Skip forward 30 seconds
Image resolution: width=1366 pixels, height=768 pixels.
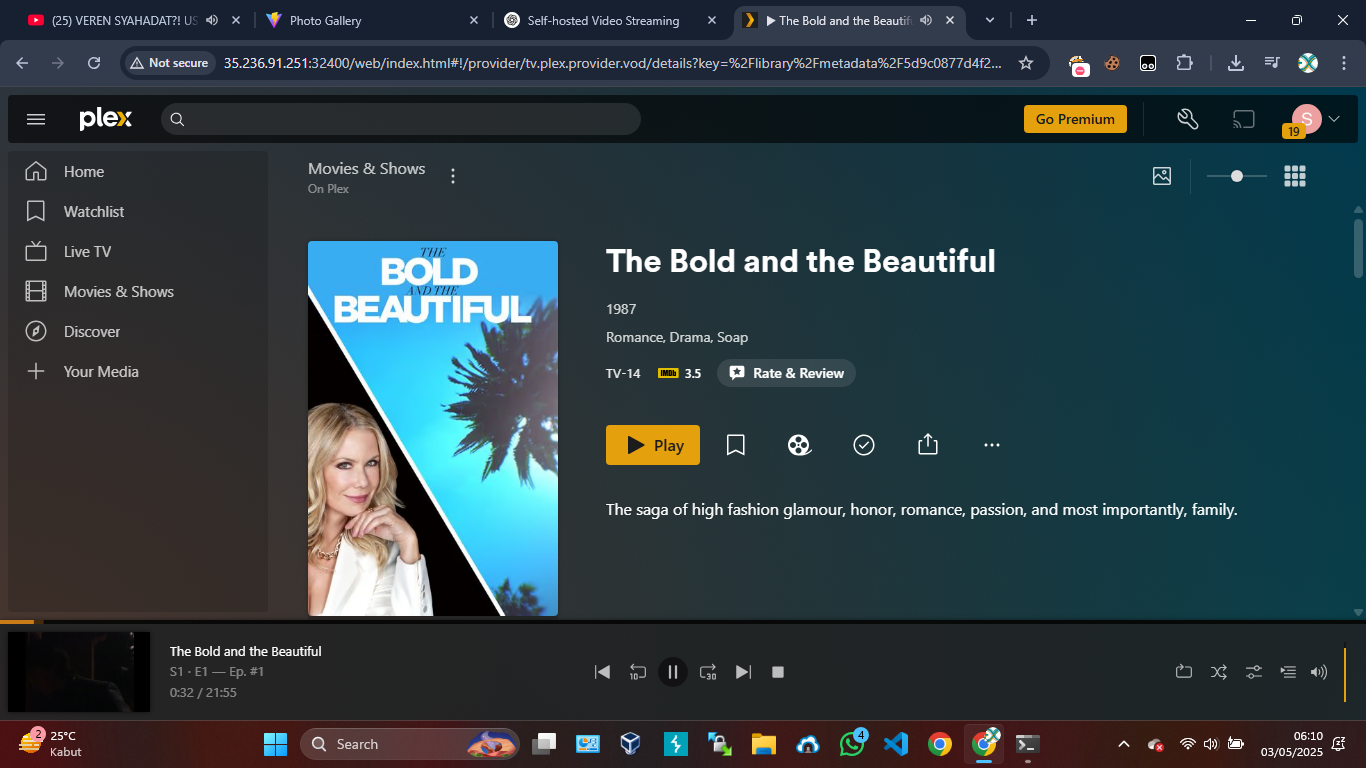coord(708,672)
